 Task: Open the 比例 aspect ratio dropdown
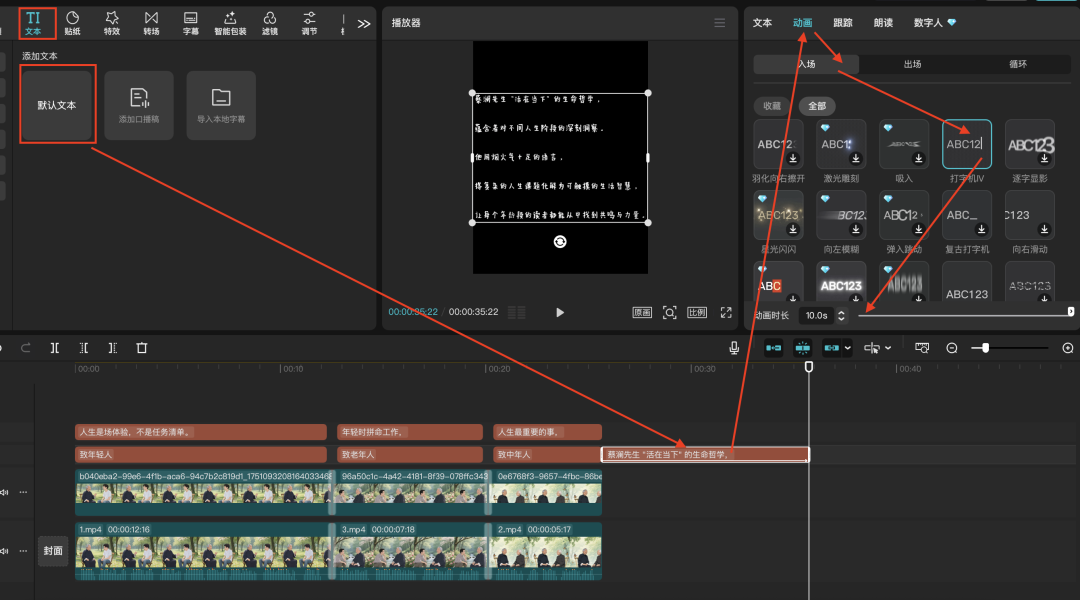(697, 312)
